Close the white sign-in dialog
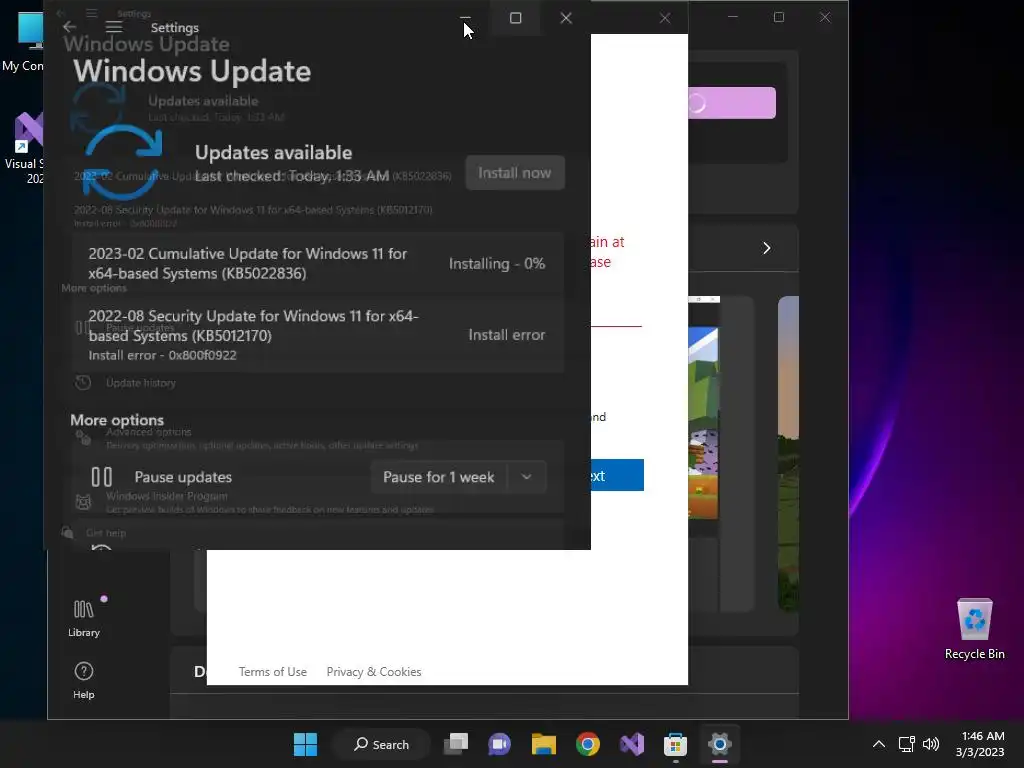This screenshot has height=768, width=1024. pyautogui.click(x=665, y=18)
